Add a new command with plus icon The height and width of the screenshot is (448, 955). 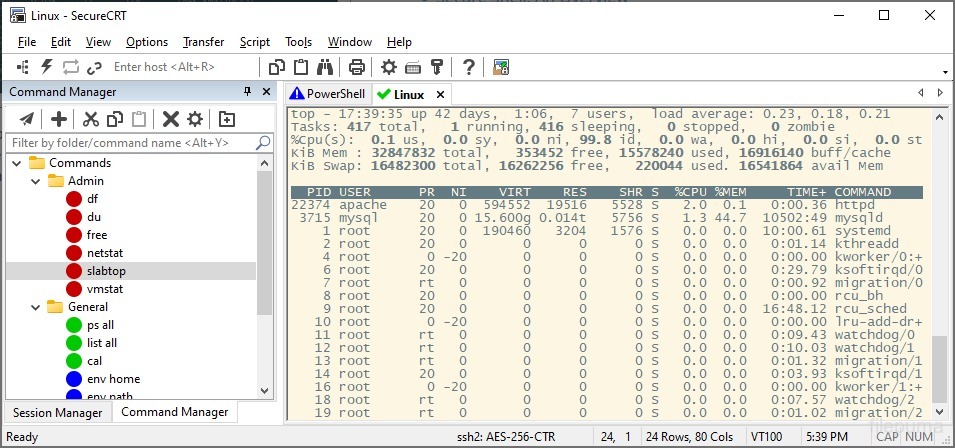[59, 119]
